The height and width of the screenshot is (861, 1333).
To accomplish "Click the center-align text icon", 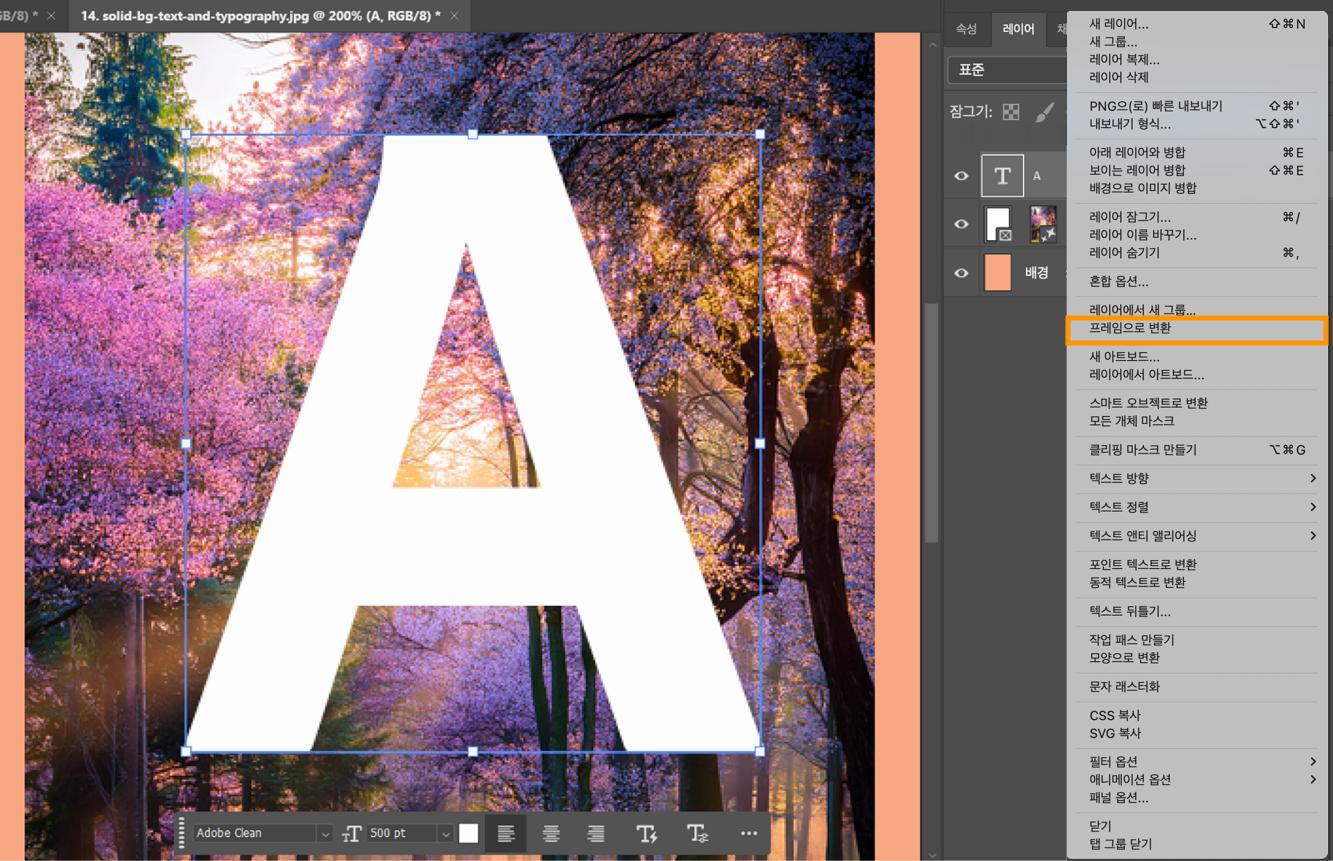I will [x=551, y=833].
